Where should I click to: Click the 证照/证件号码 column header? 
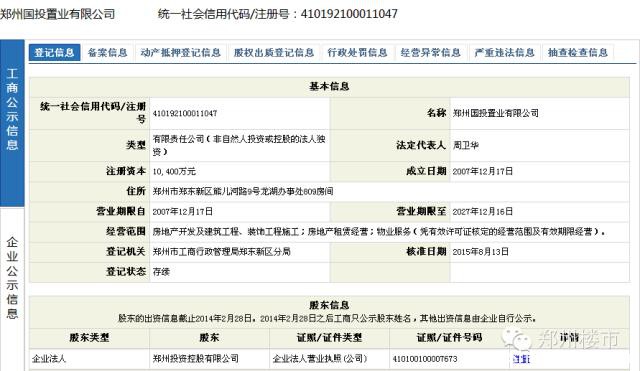coord(449,338)
